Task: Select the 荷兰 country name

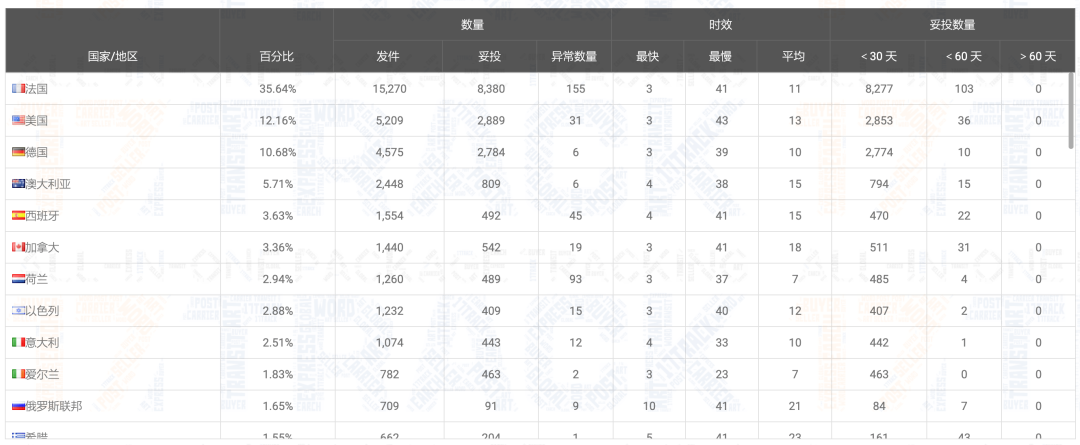Action: (37, 278)
